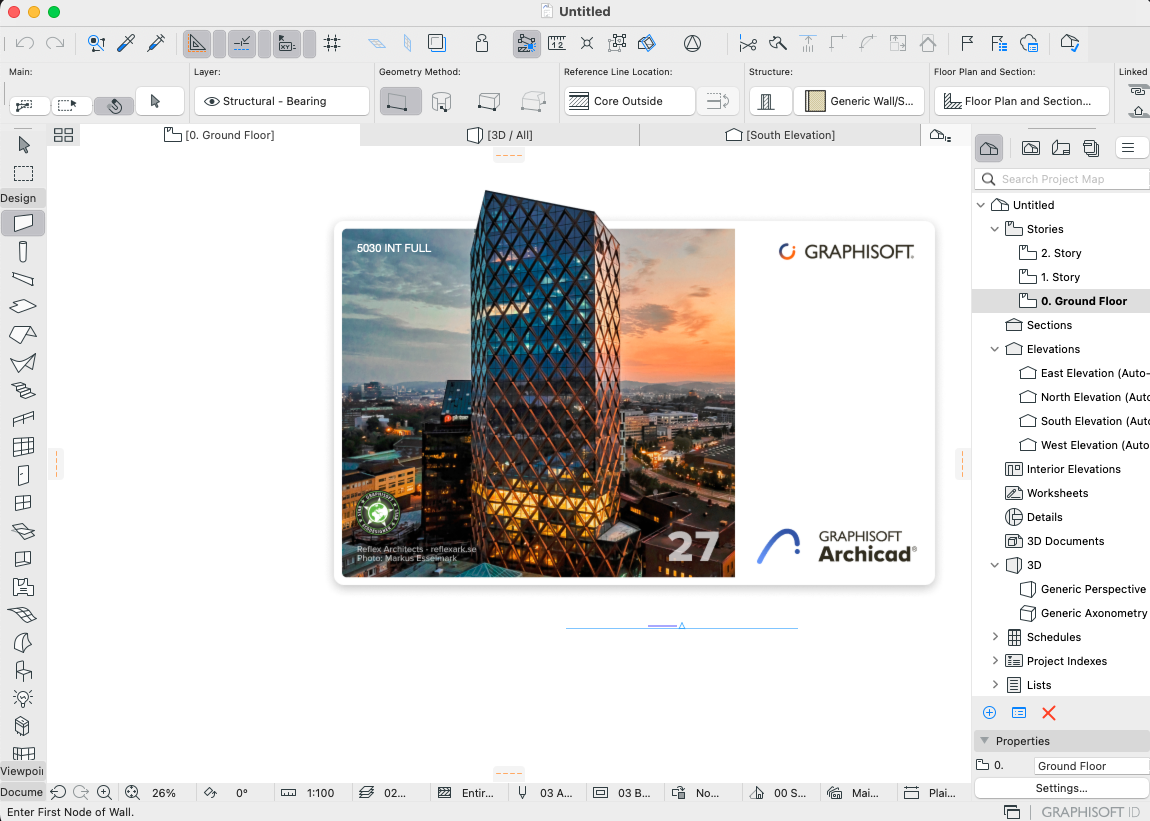1150x821 pixels.
Task: Select the Column tool in the toolbox
Action: (x=23, y=251)
